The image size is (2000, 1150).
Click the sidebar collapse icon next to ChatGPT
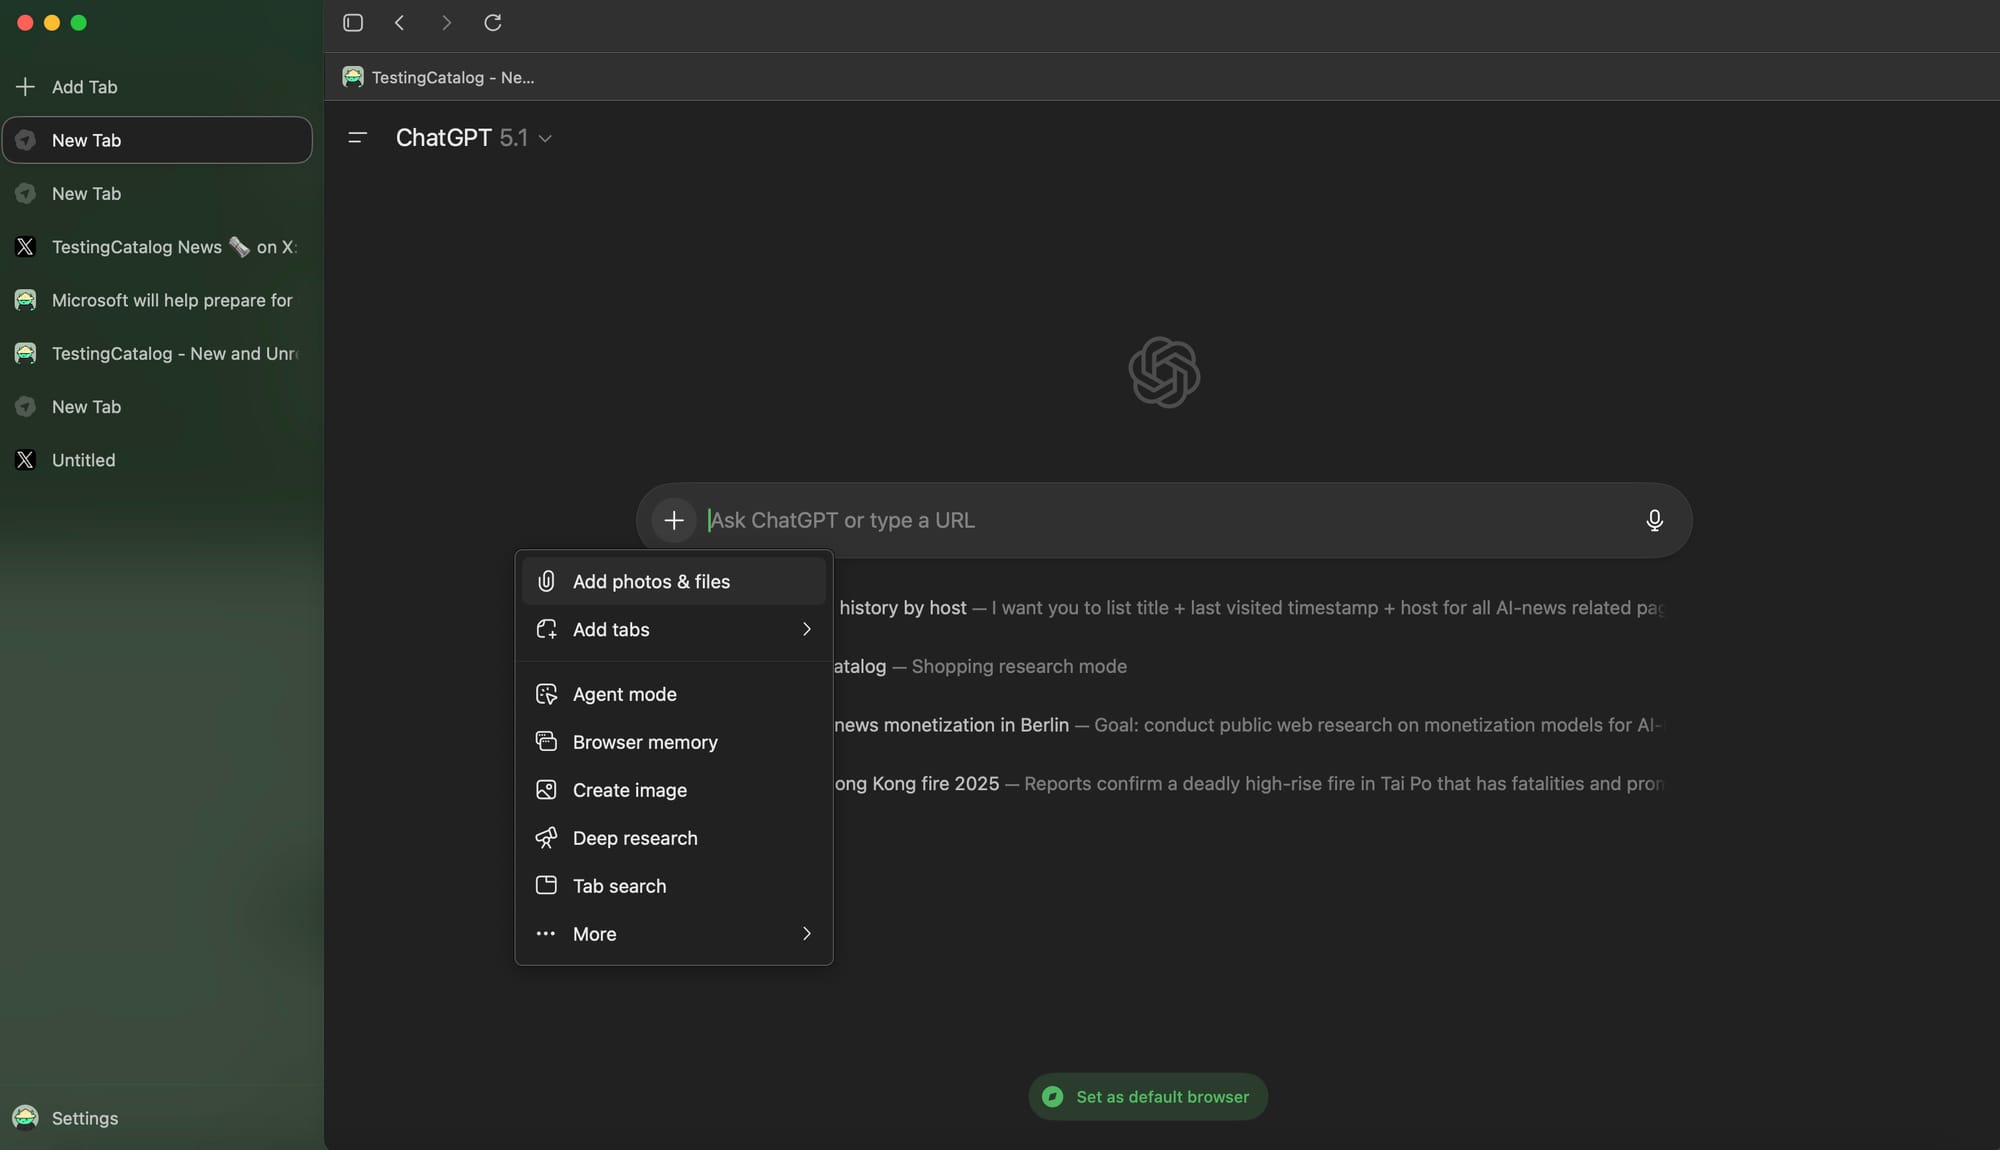(357, 137)
